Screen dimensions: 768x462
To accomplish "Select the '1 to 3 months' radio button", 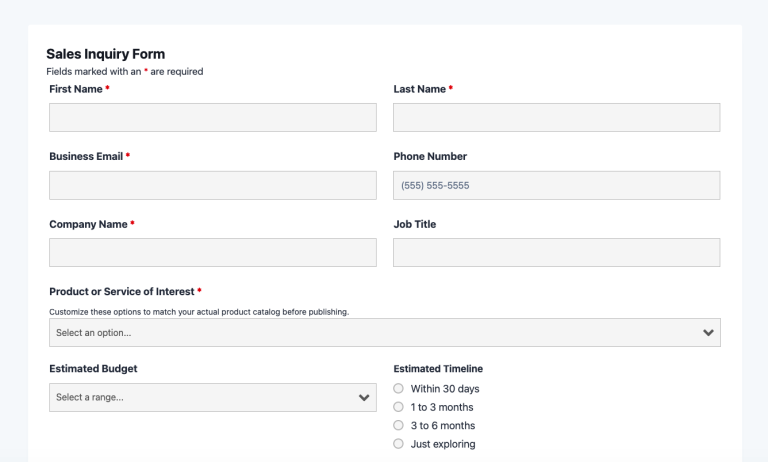I will click(398, 407).
